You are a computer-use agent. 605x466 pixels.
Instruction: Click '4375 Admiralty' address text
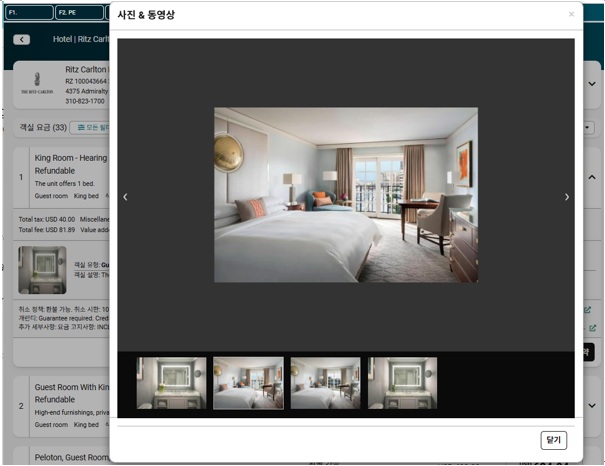click(87, 91)
